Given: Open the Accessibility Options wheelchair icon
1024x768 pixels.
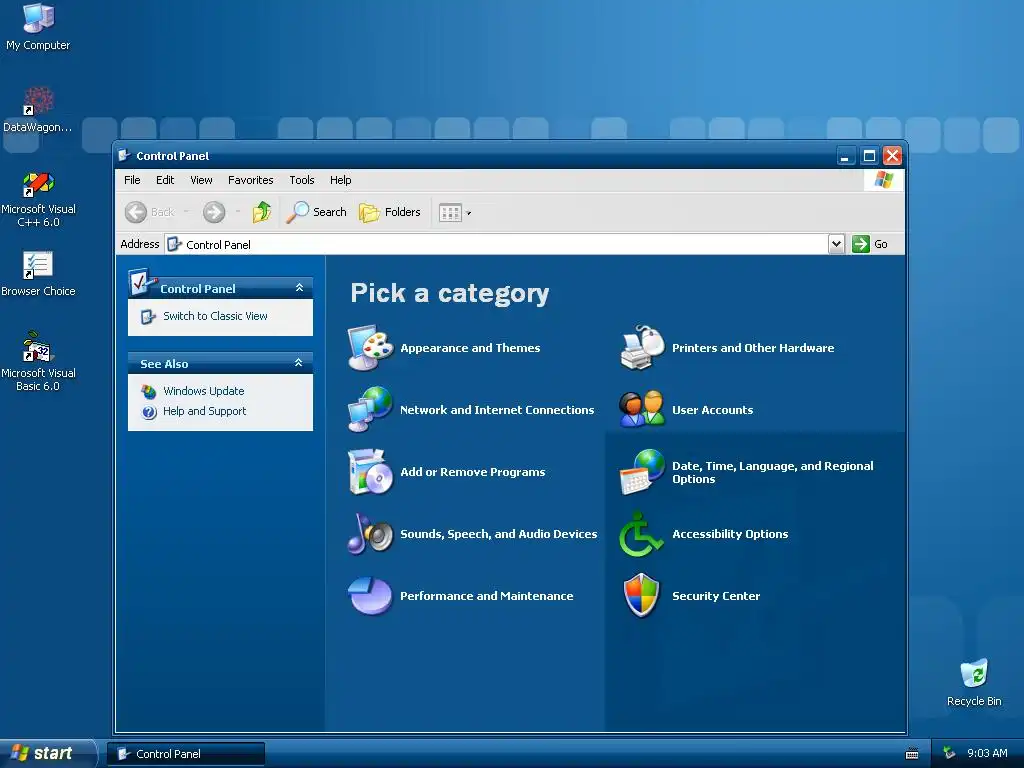Looking at the screenshot, I should click(x=642, y=534).
